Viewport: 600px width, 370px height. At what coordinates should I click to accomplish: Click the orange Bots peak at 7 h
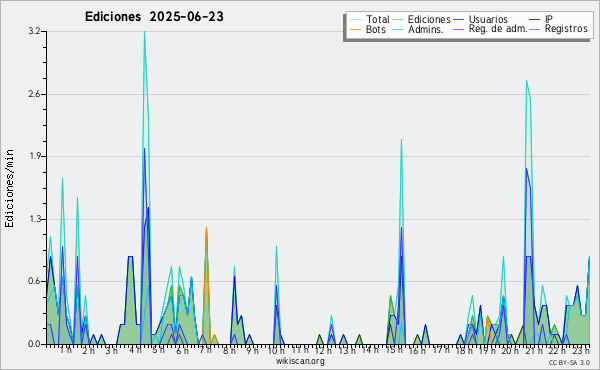(x=206, y=228)
